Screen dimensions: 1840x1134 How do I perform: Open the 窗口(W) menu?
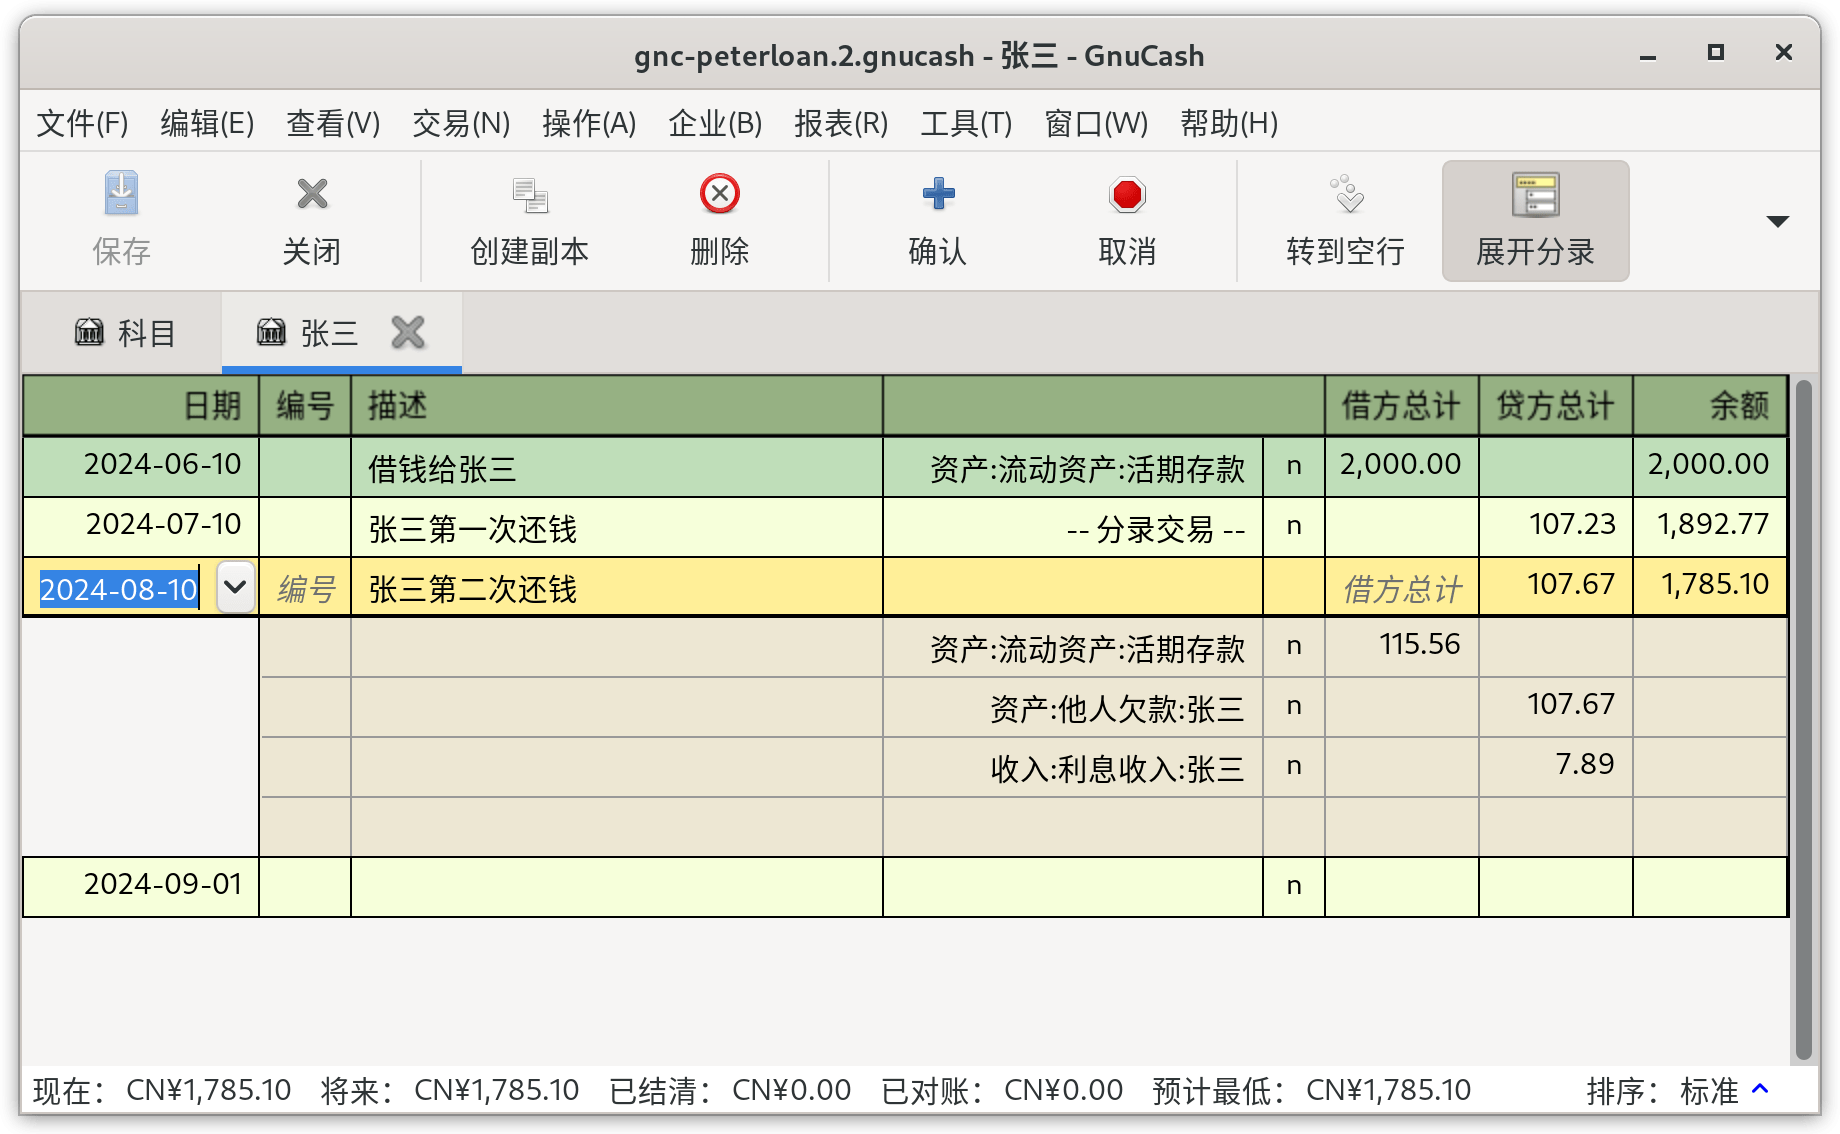click(1096, 123)
